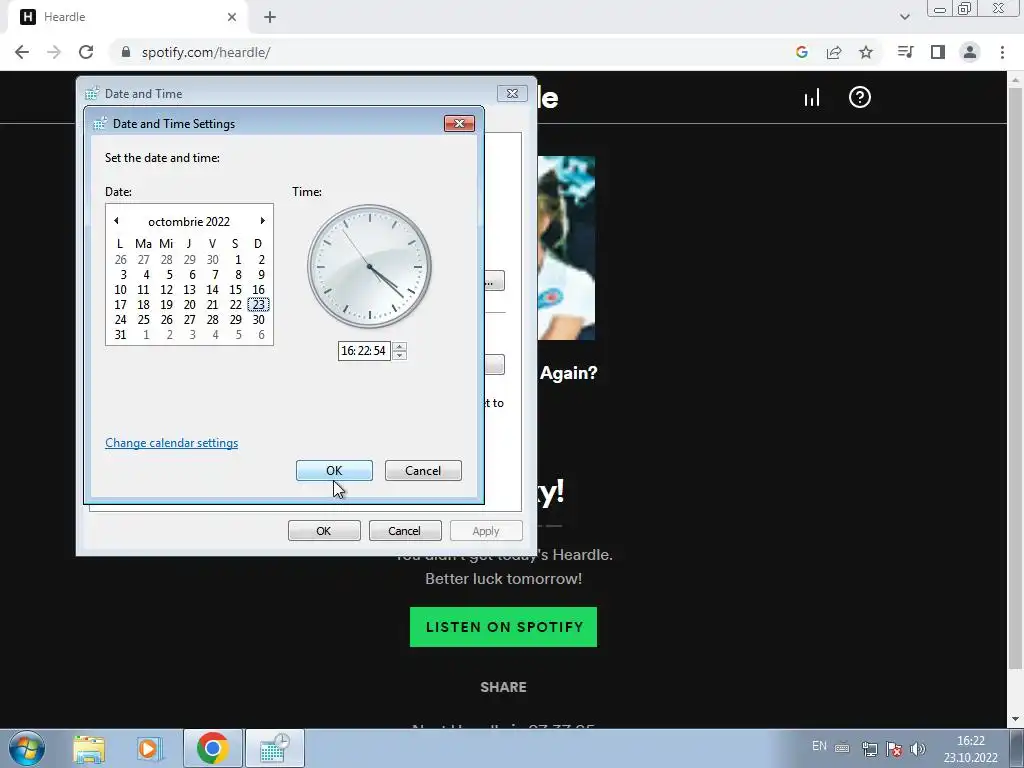
Task: Open the volume speaker tray icon
Action: (918, 748)
